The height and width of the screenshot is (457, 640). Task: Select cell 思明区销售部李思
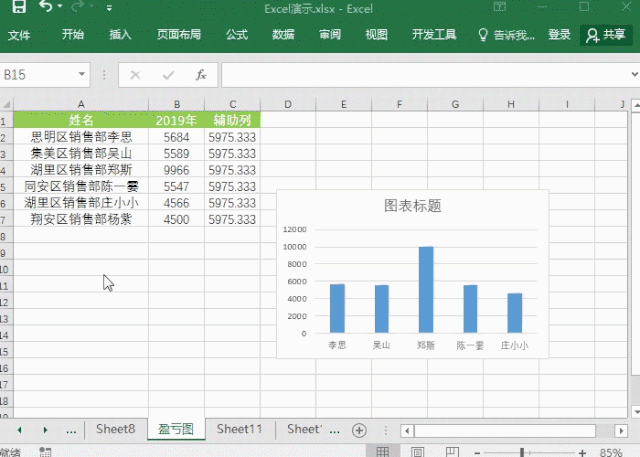(81, 137)
